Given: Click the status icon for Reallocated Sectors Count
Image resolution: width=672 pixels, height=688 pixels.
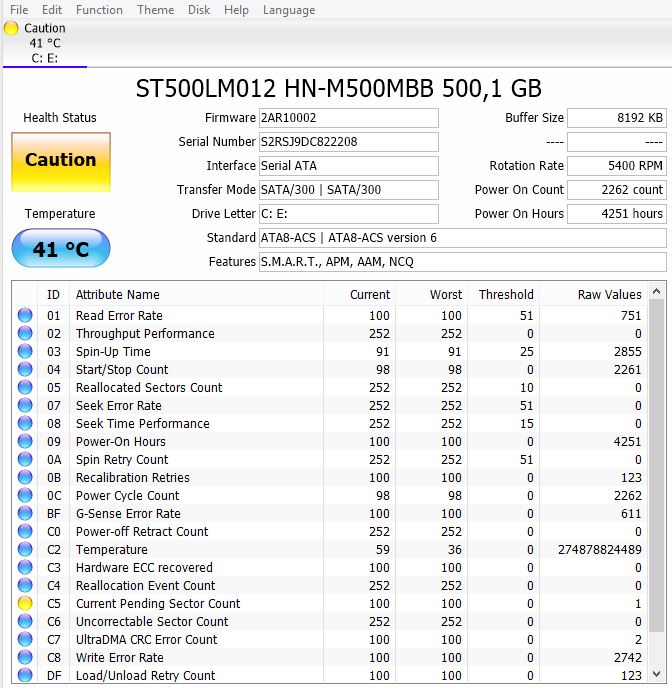Looking at the screenshot, I should (x=25, y=387).
